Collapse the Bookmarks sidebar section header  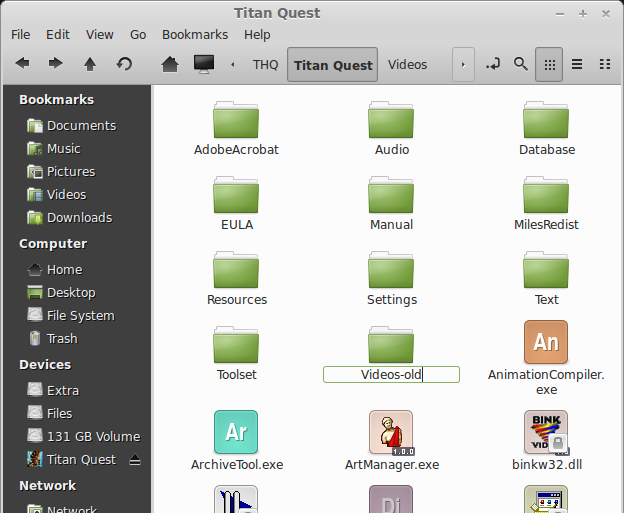(57, 99)
